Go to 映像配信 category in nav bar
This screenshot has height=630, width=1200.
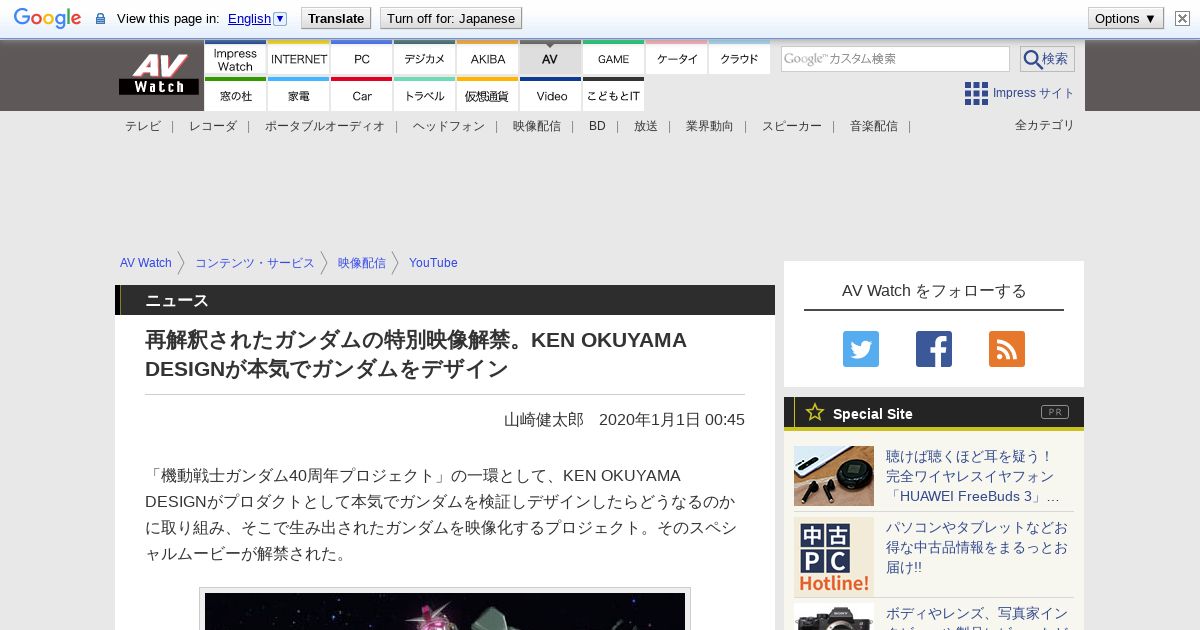(x=536, y=126)
